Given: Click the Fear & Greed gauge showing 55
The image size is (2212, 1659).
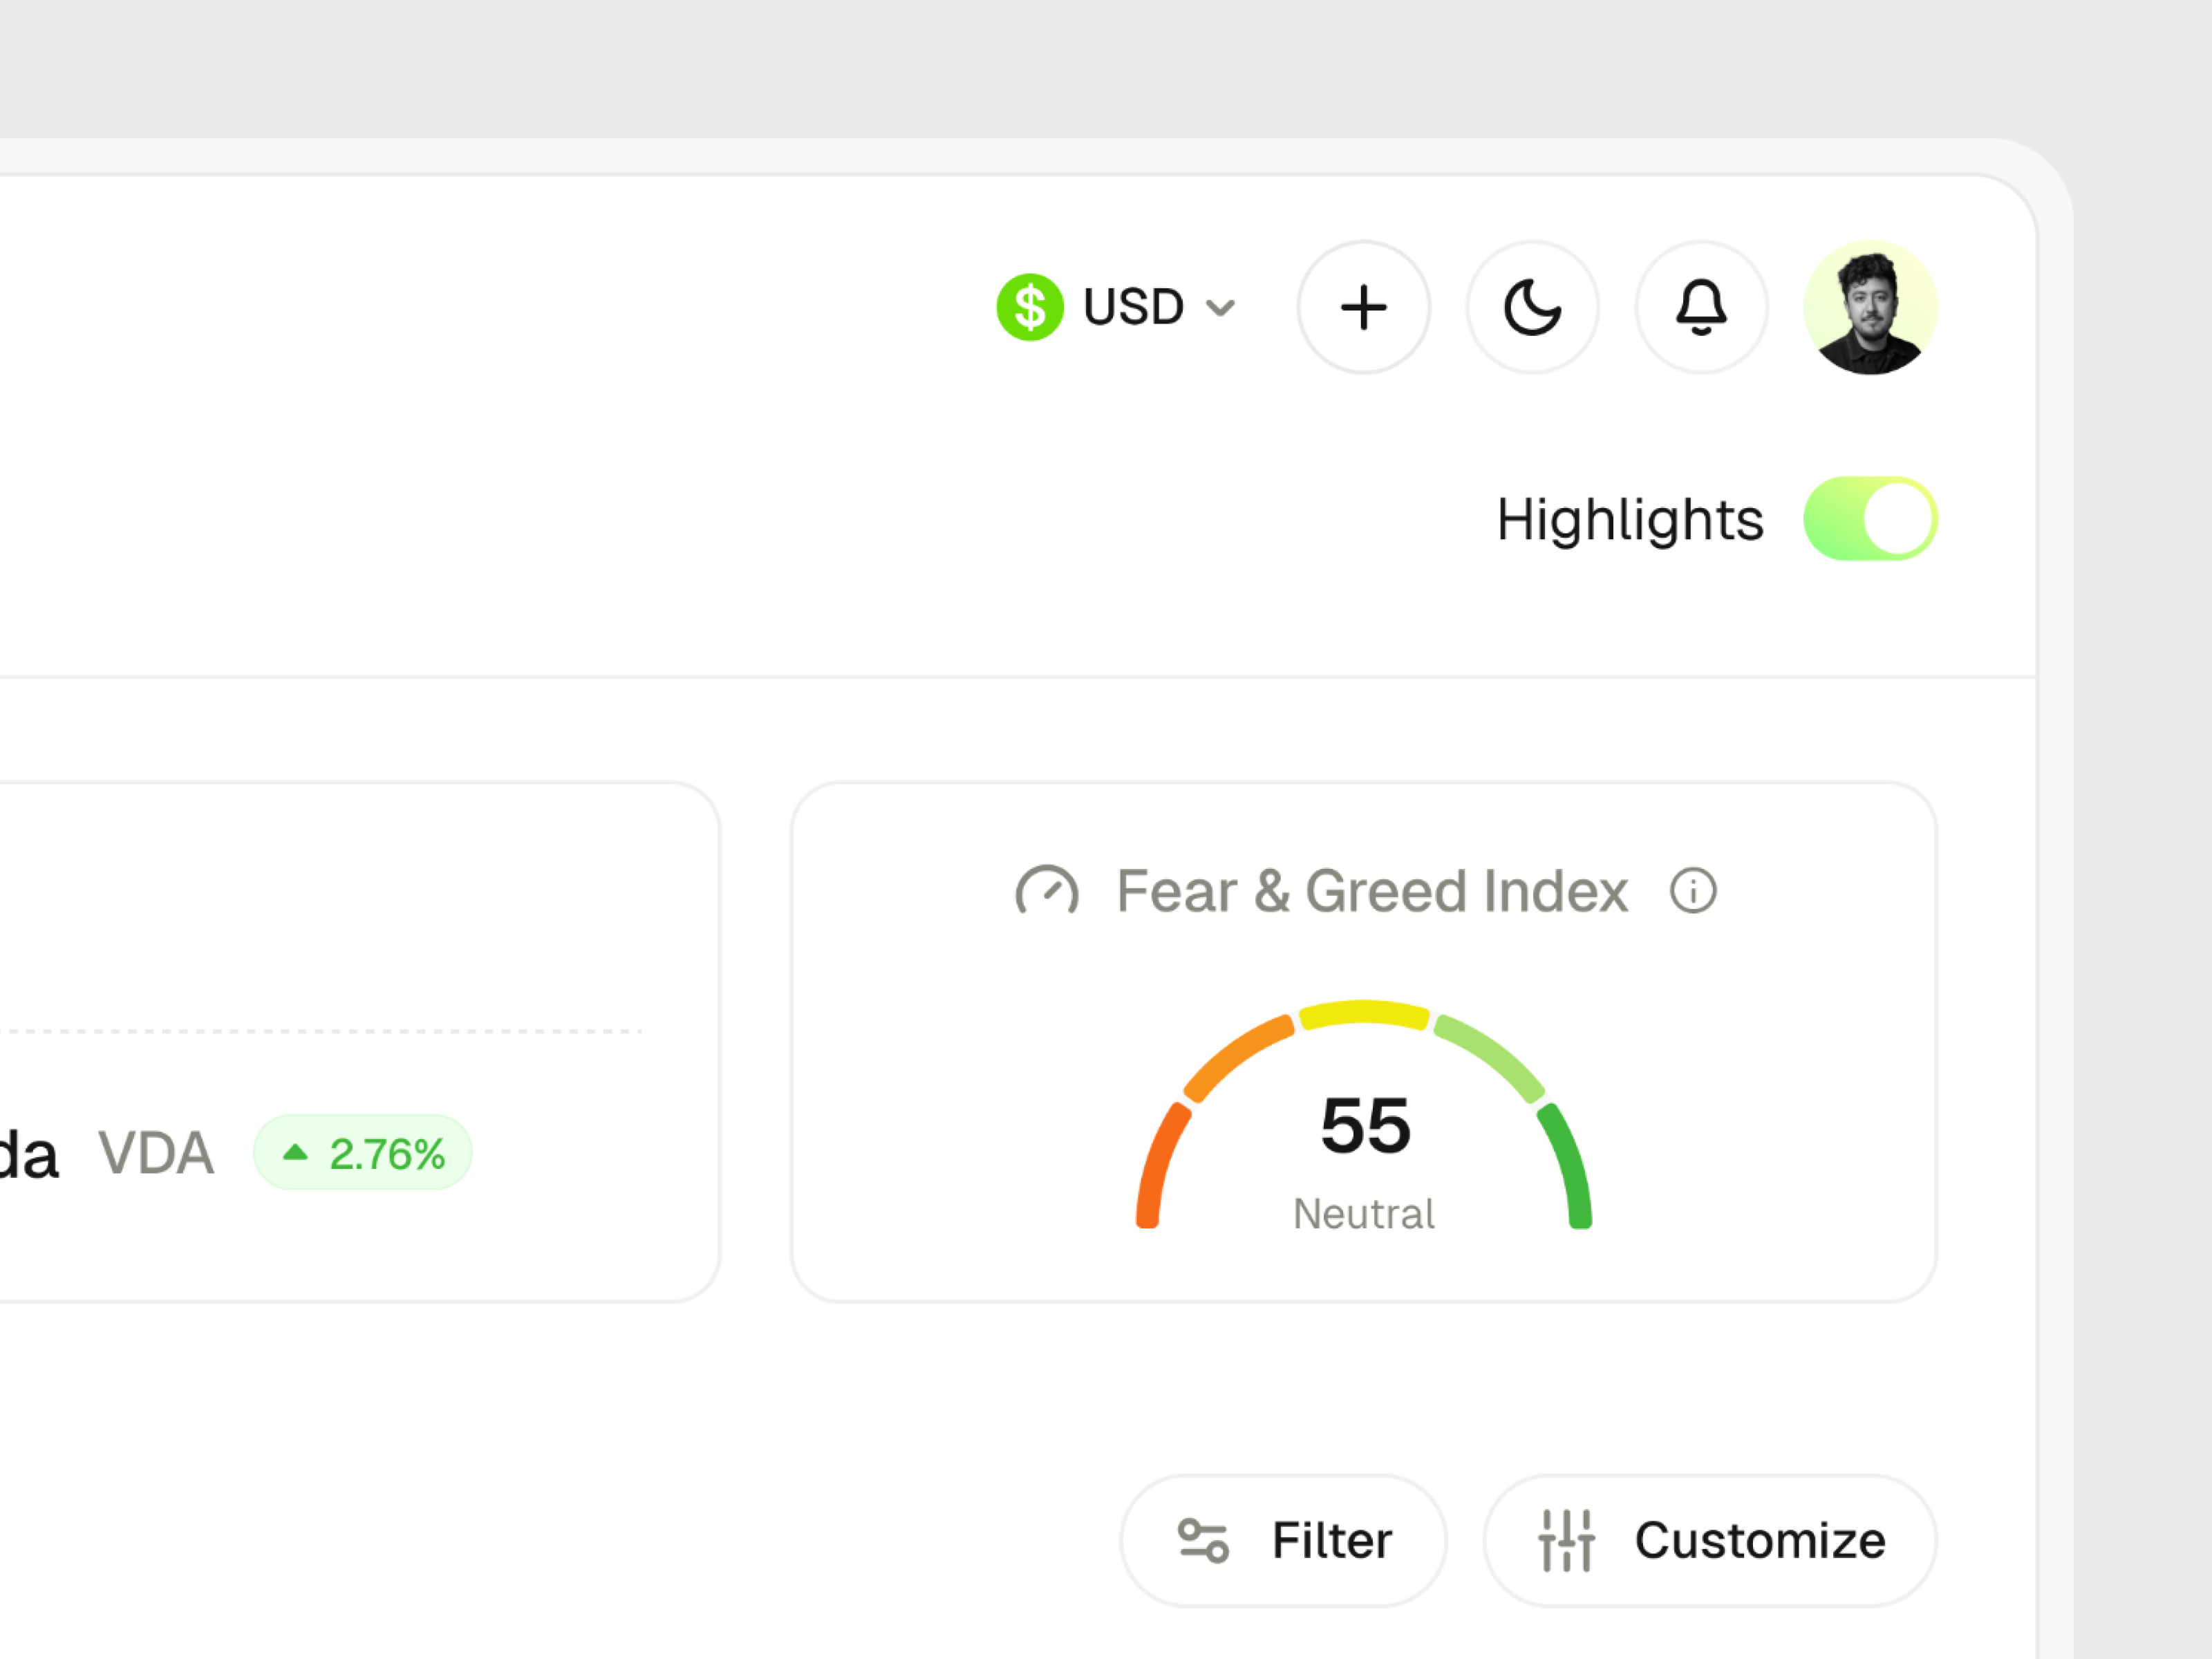Looking at the screenshot, I should [x=1365, y=1125].
